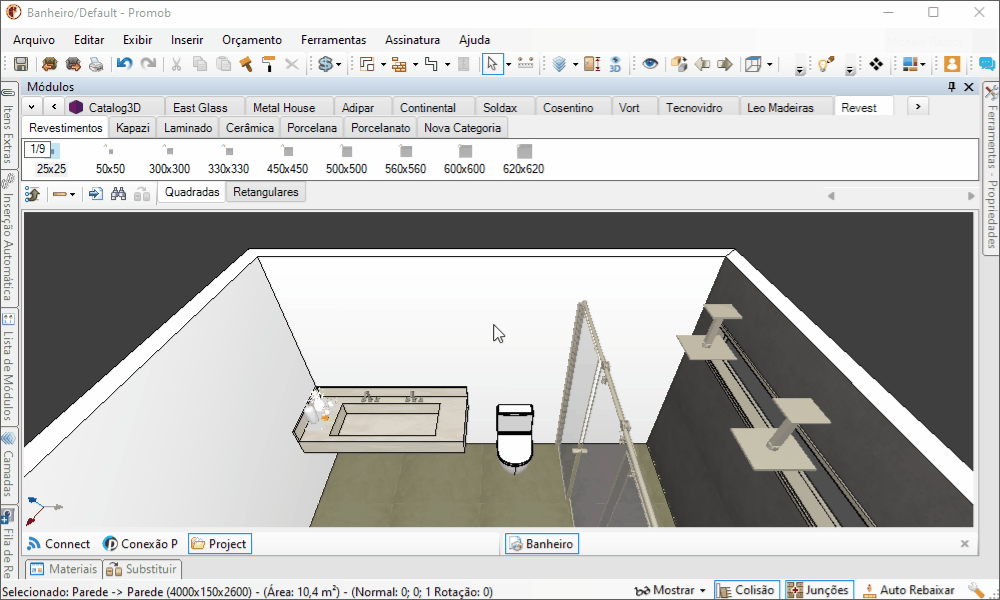1000x600 pixels.
Task: Expand the dollar sign budget dropdown arrow
Action: coord(338,64)
